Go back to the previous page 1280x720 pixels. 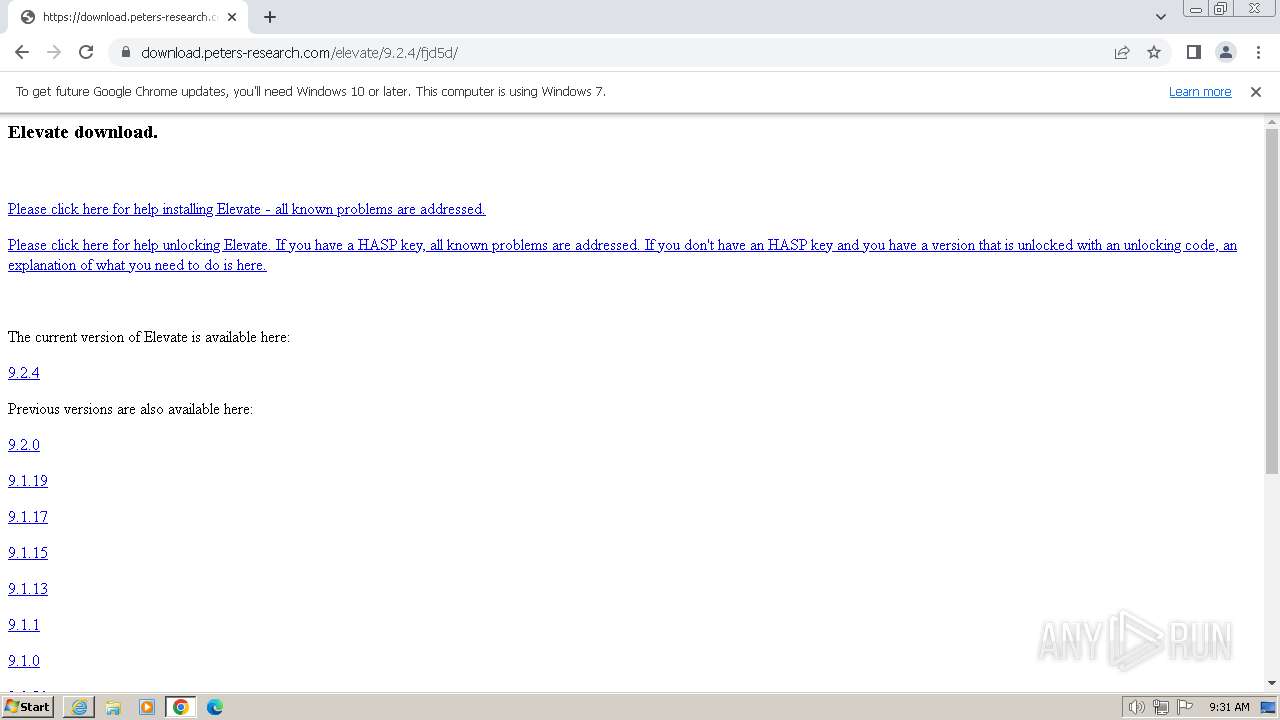(x=22, y=52)
